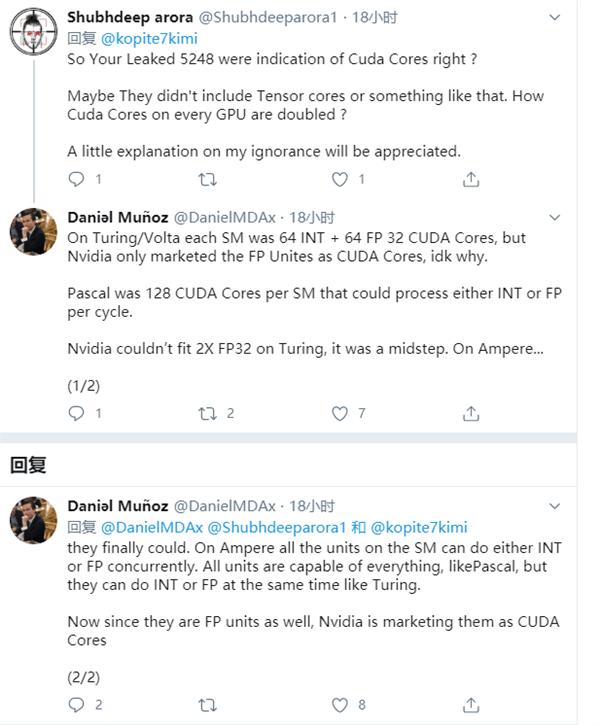Reply to Daniel Muñoz's (1/2) tweet
This screenshot has width=600, height=725.
pyautogui.click(x=76, y=413)
